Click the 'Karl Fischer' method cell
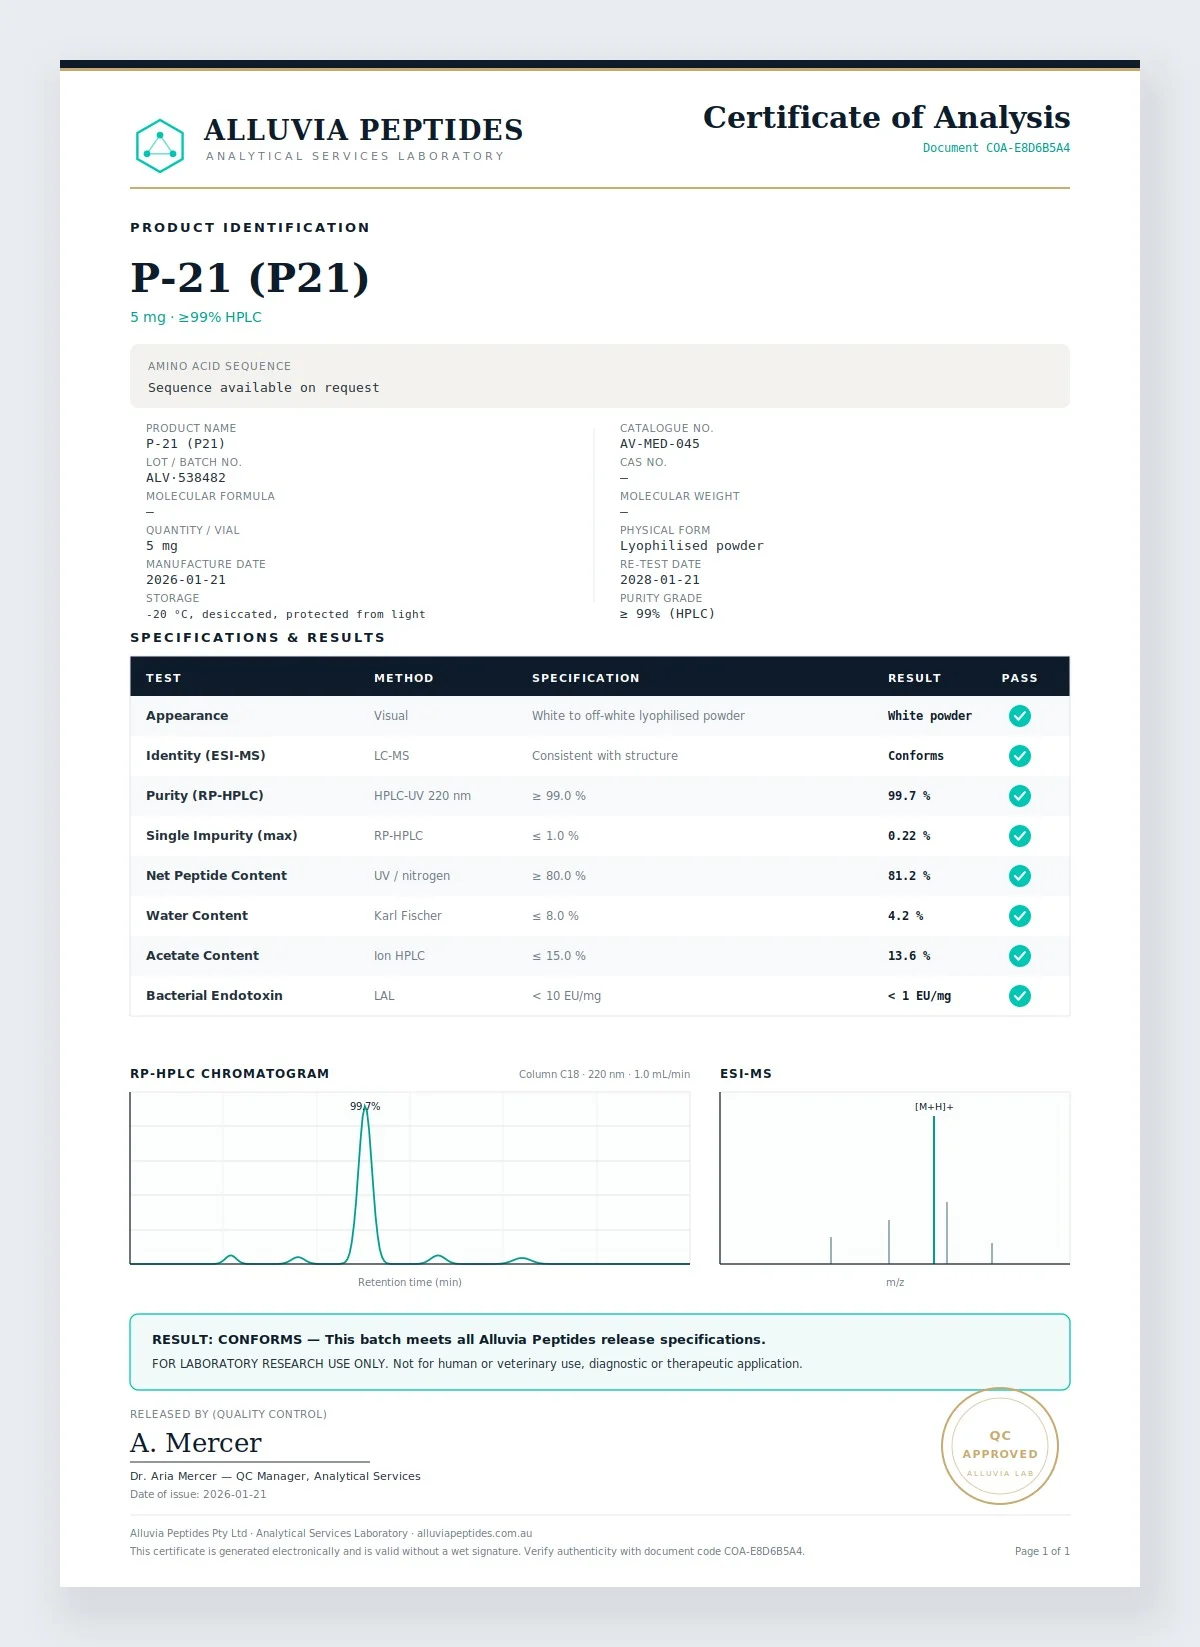This screenshot has width=1200, height=1647. click(408, 916)
